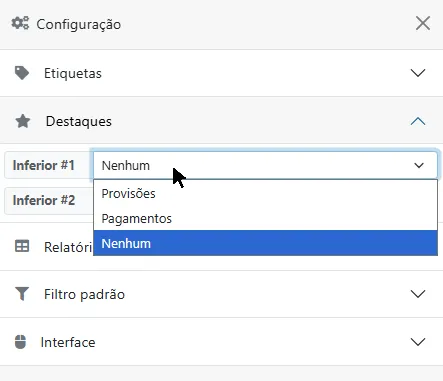Screen dimensions: 443x381
Task: Click the Inferior #2 label
Action: (x=44, y=200)
